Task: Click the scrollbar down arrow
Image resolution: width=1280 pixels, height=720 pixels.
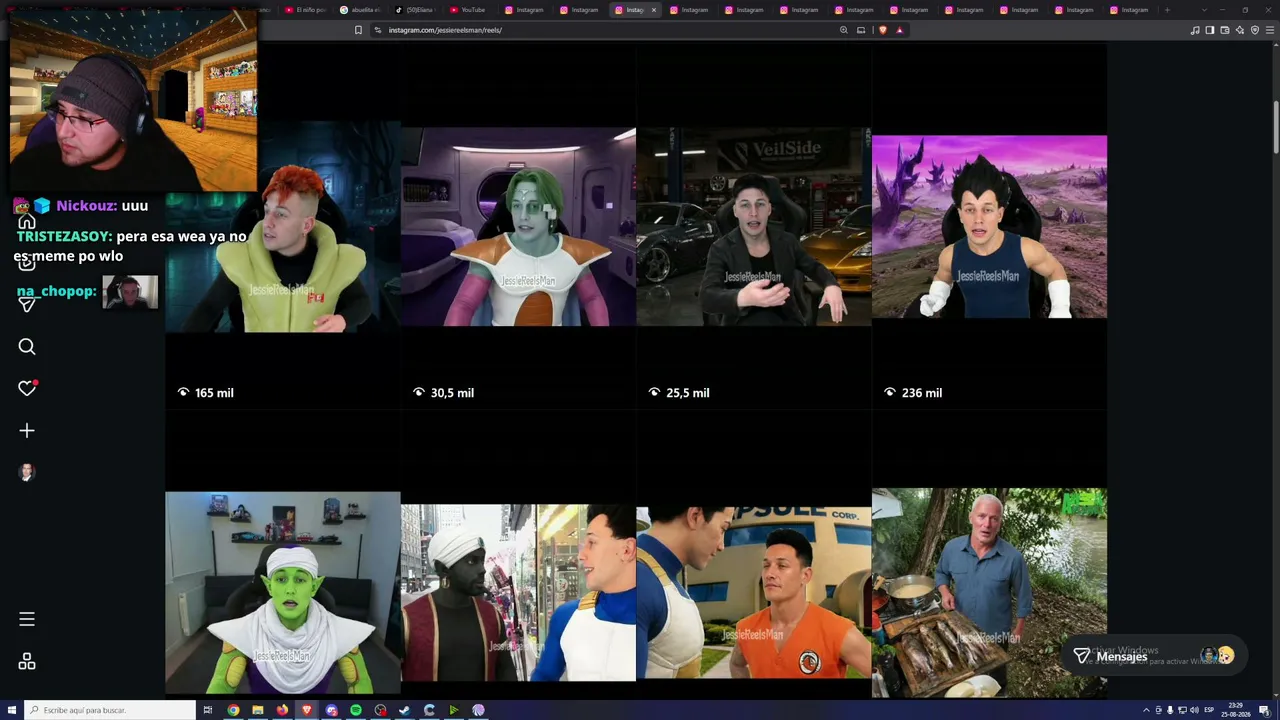Action: point(1275,696)
